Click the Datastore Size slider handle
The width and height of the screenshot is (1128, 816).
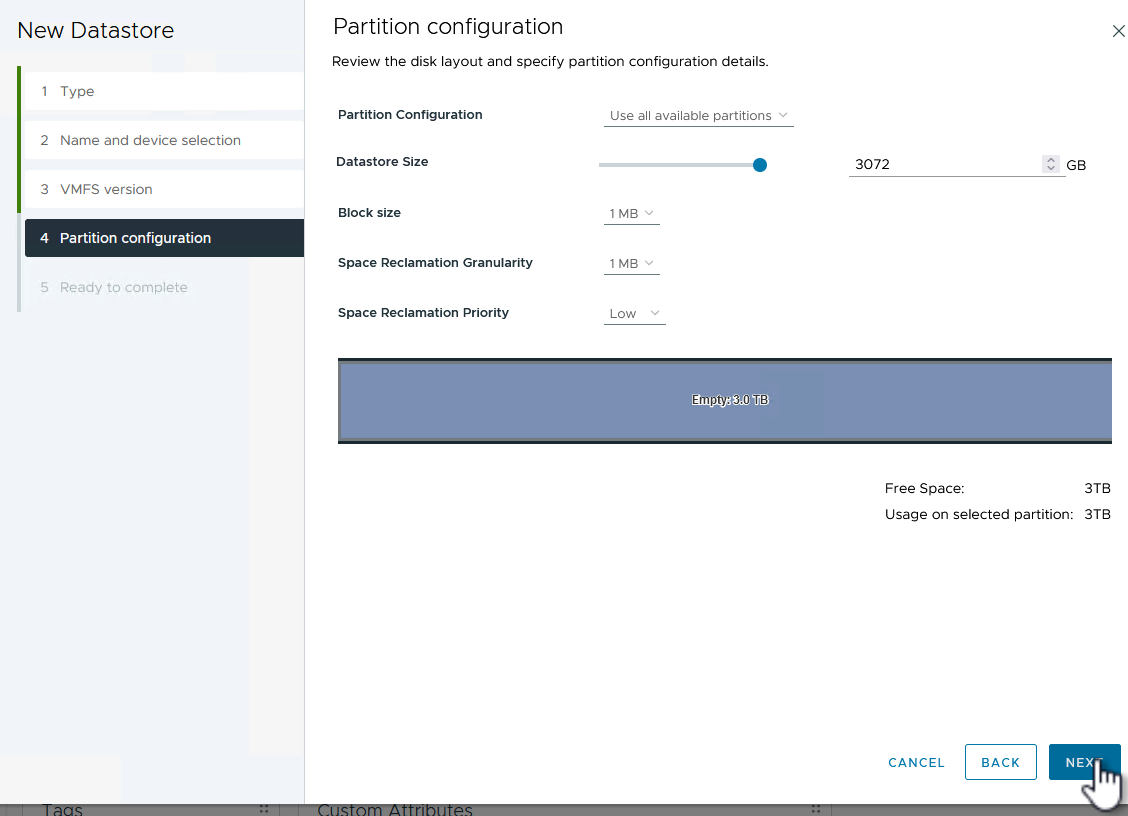pos(760,165)
